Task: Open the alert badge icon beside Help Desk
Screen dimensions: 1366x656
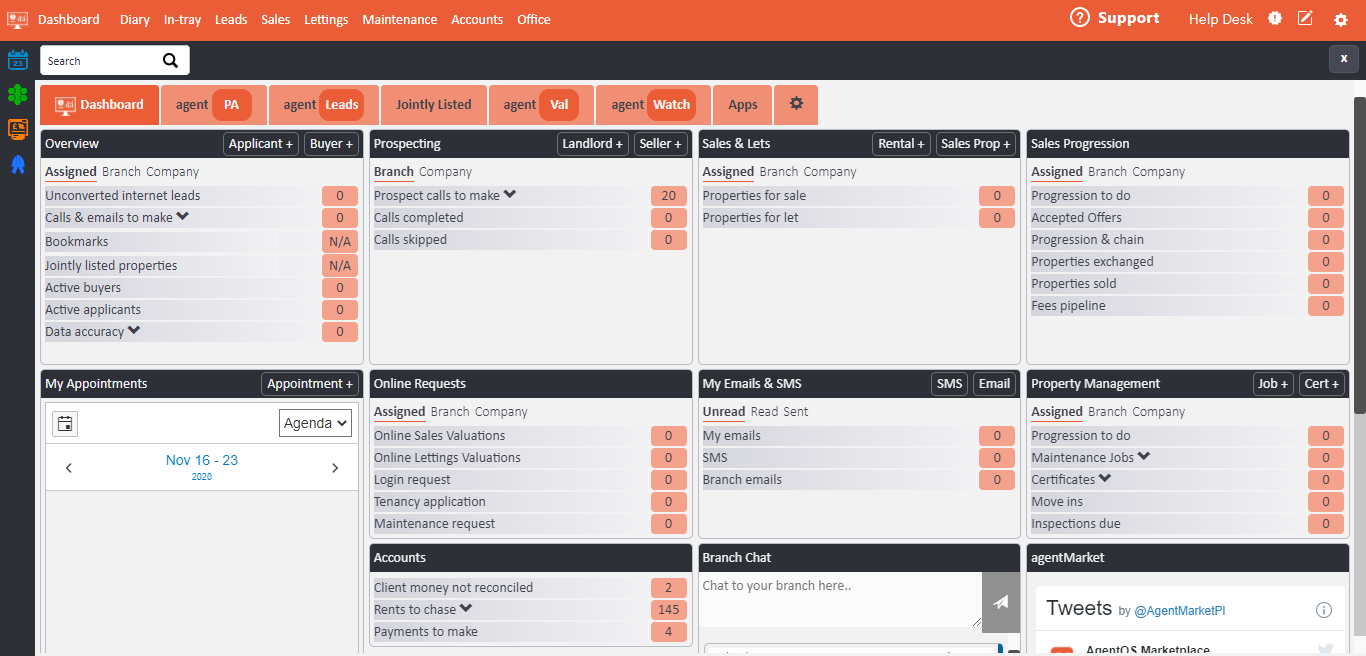Action: tap(1275, 19)
